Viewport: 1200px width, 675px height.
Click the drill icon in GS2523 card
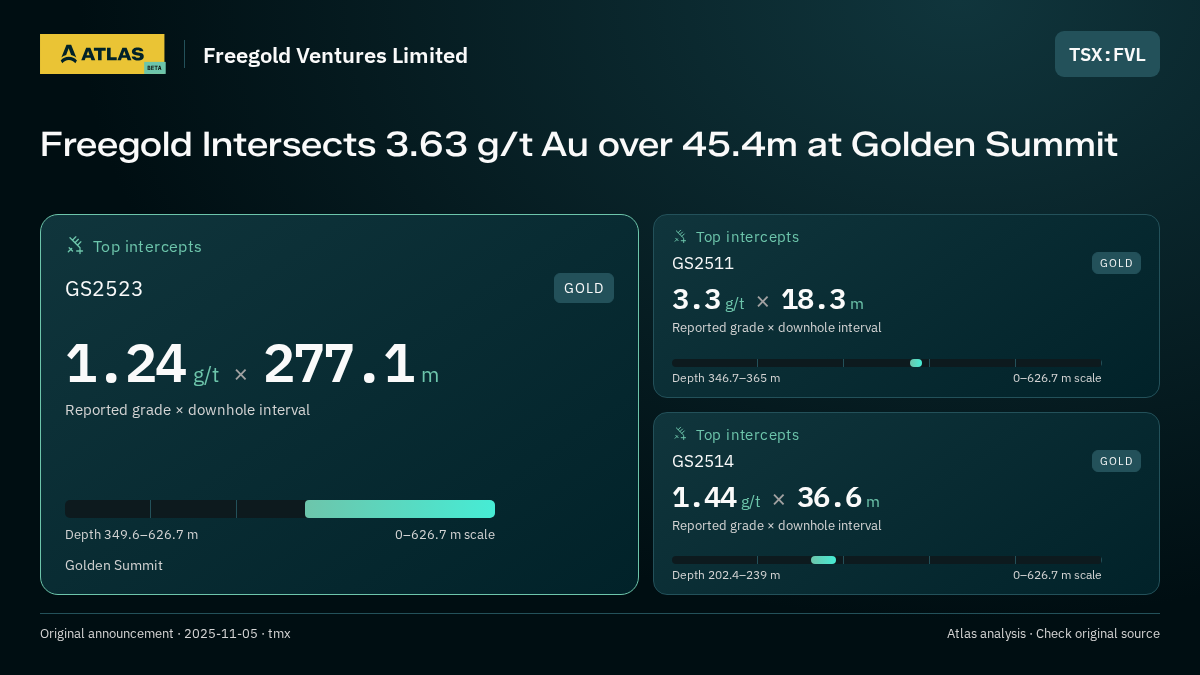click(75, 245)
